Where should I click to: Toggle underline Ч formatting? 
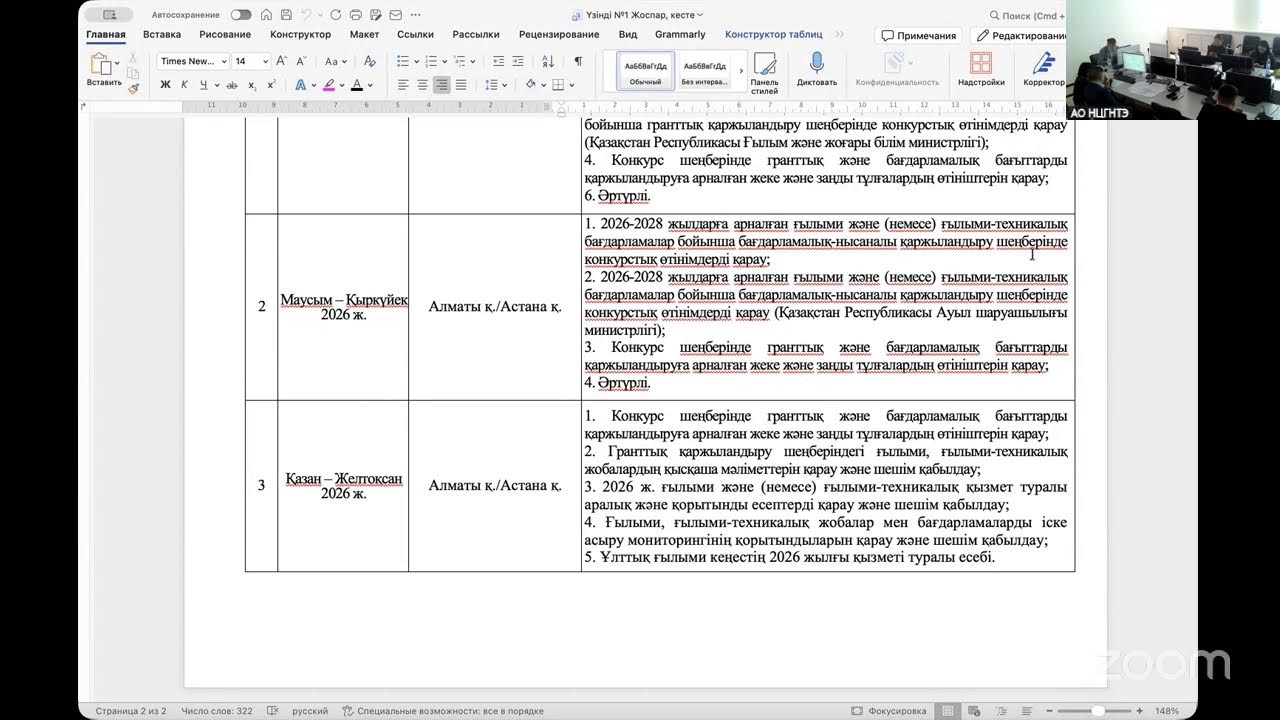pyautogui.click(x=203, y=85)
